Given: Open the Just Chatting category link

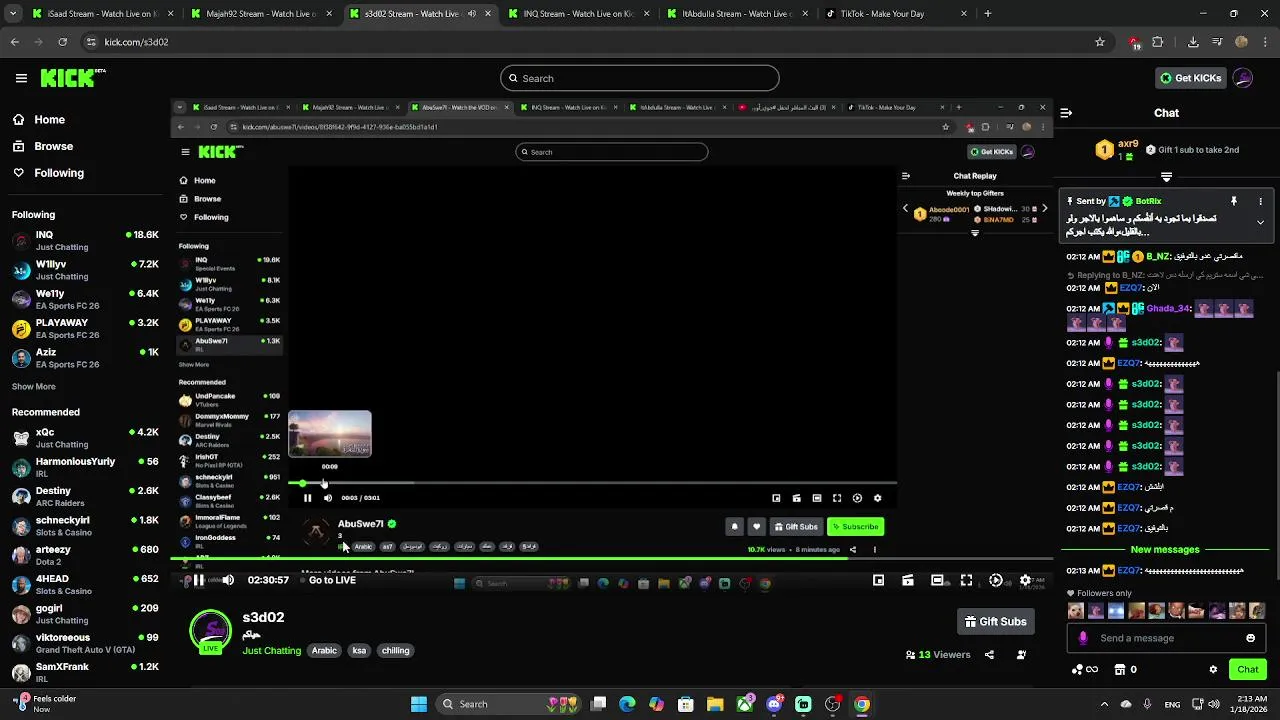Looking at the screenshot, I should [272, 651].
